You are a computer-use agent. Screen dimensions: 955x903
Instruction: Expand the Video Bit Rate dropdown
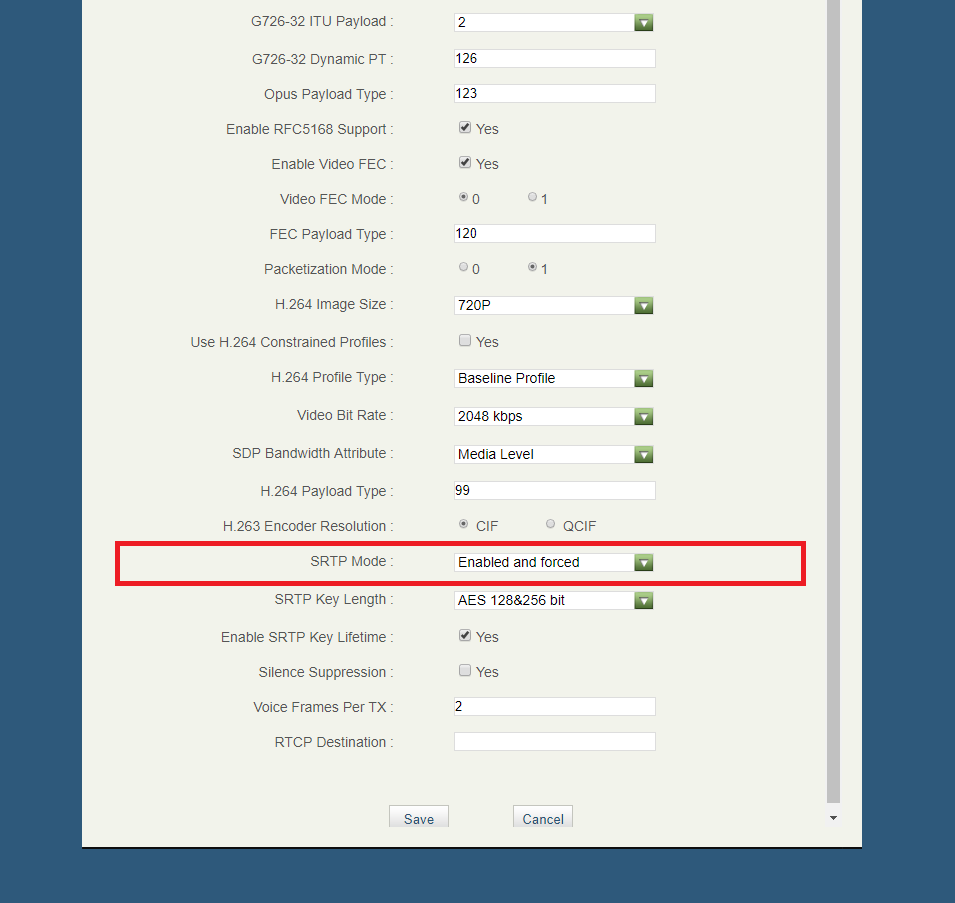[x=554, y=416]
